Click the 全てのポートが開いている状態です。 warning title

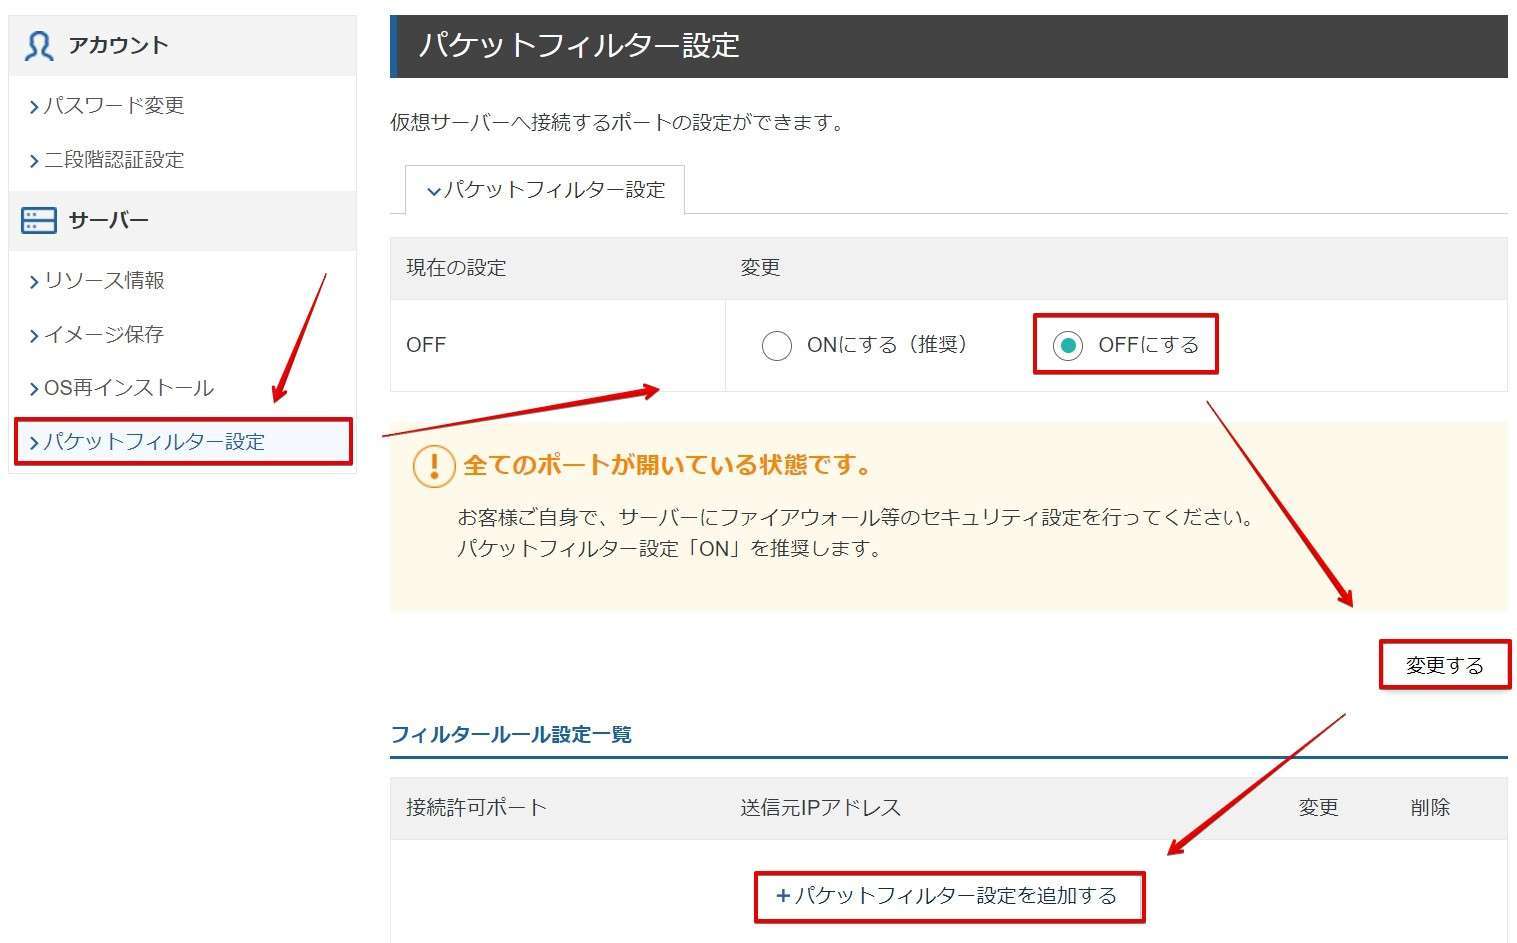(669, 465)
